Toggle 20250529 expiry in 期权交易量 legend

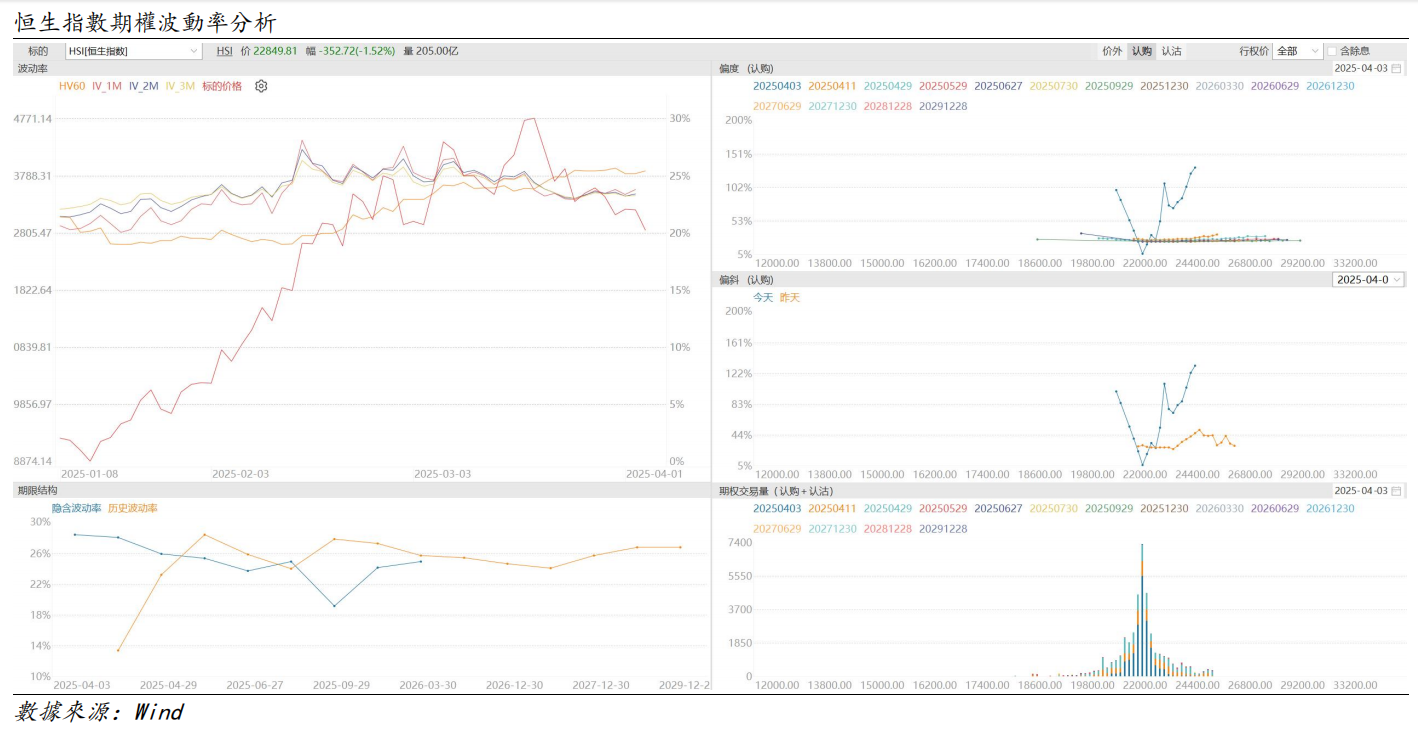coord(944,508)
